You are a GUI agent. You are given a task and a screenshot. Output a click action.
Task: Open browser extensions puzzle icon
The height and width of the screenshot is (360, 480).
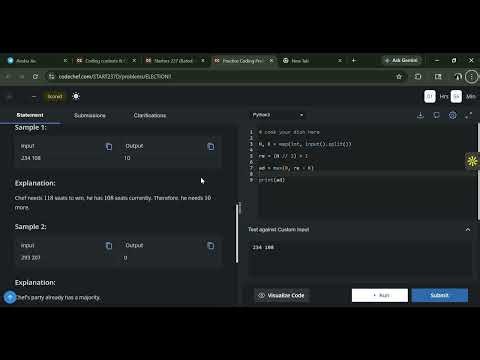[418, 77]
